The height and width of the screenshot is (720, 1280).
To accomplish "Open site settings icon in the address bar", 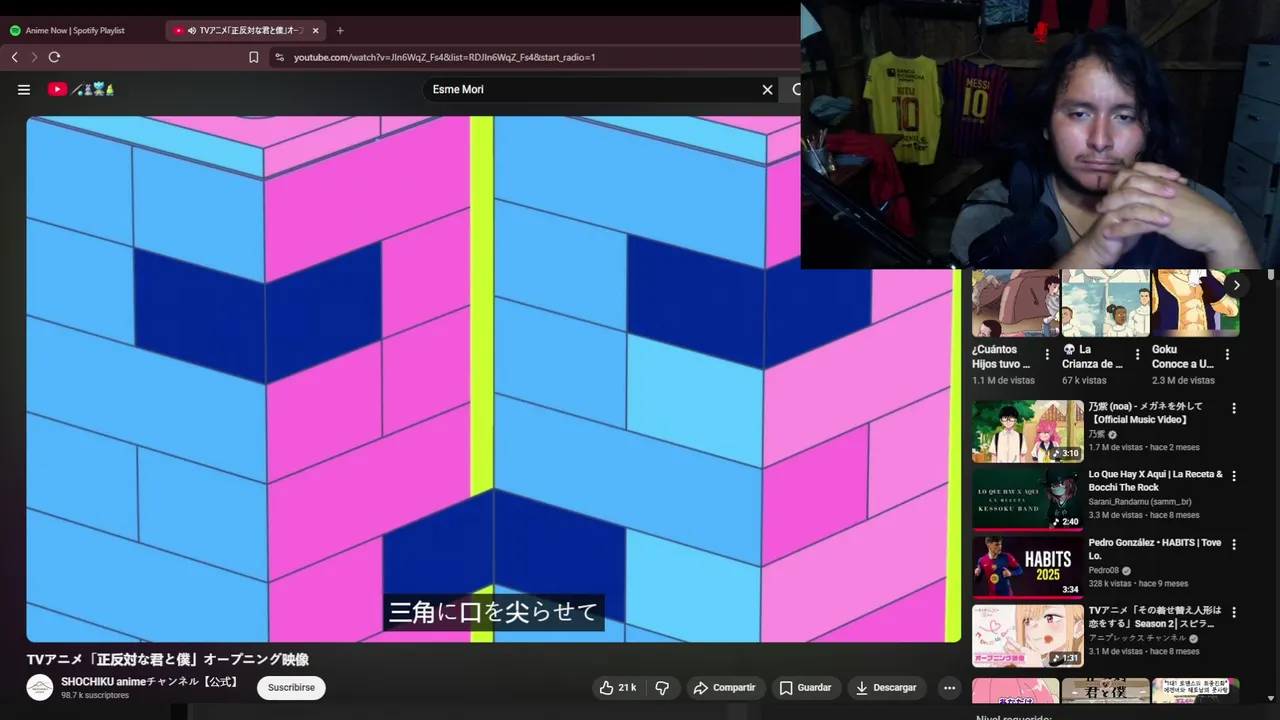I will (279, 57).
